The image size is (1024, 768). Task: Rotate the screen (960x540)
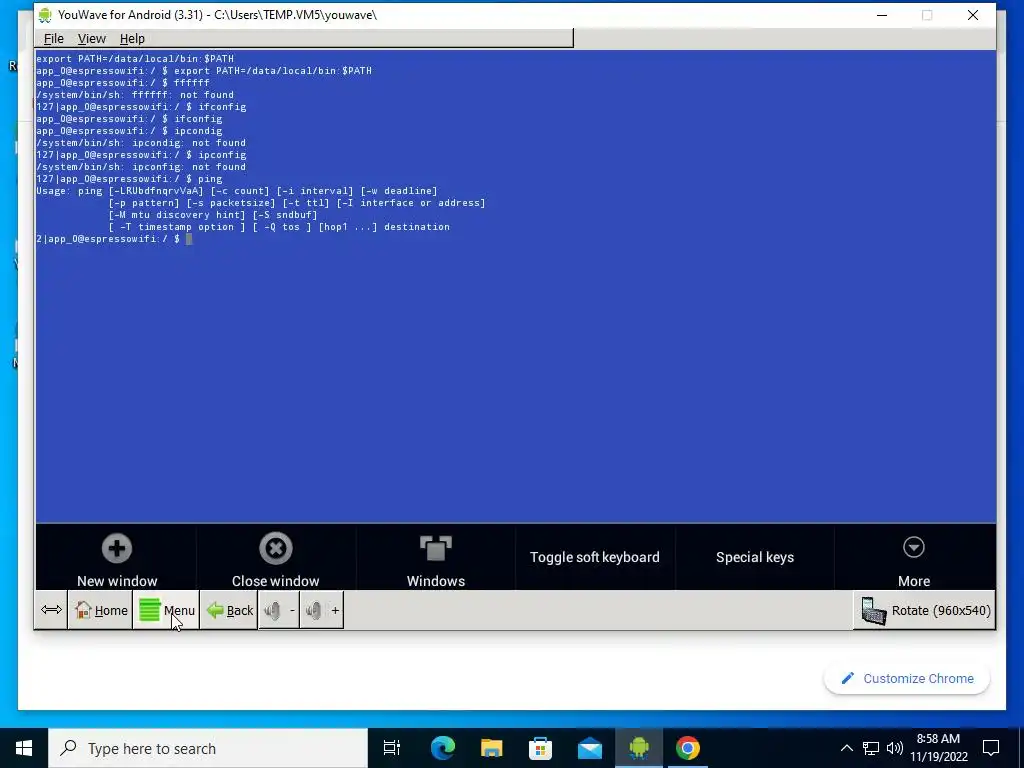point(925,610)
